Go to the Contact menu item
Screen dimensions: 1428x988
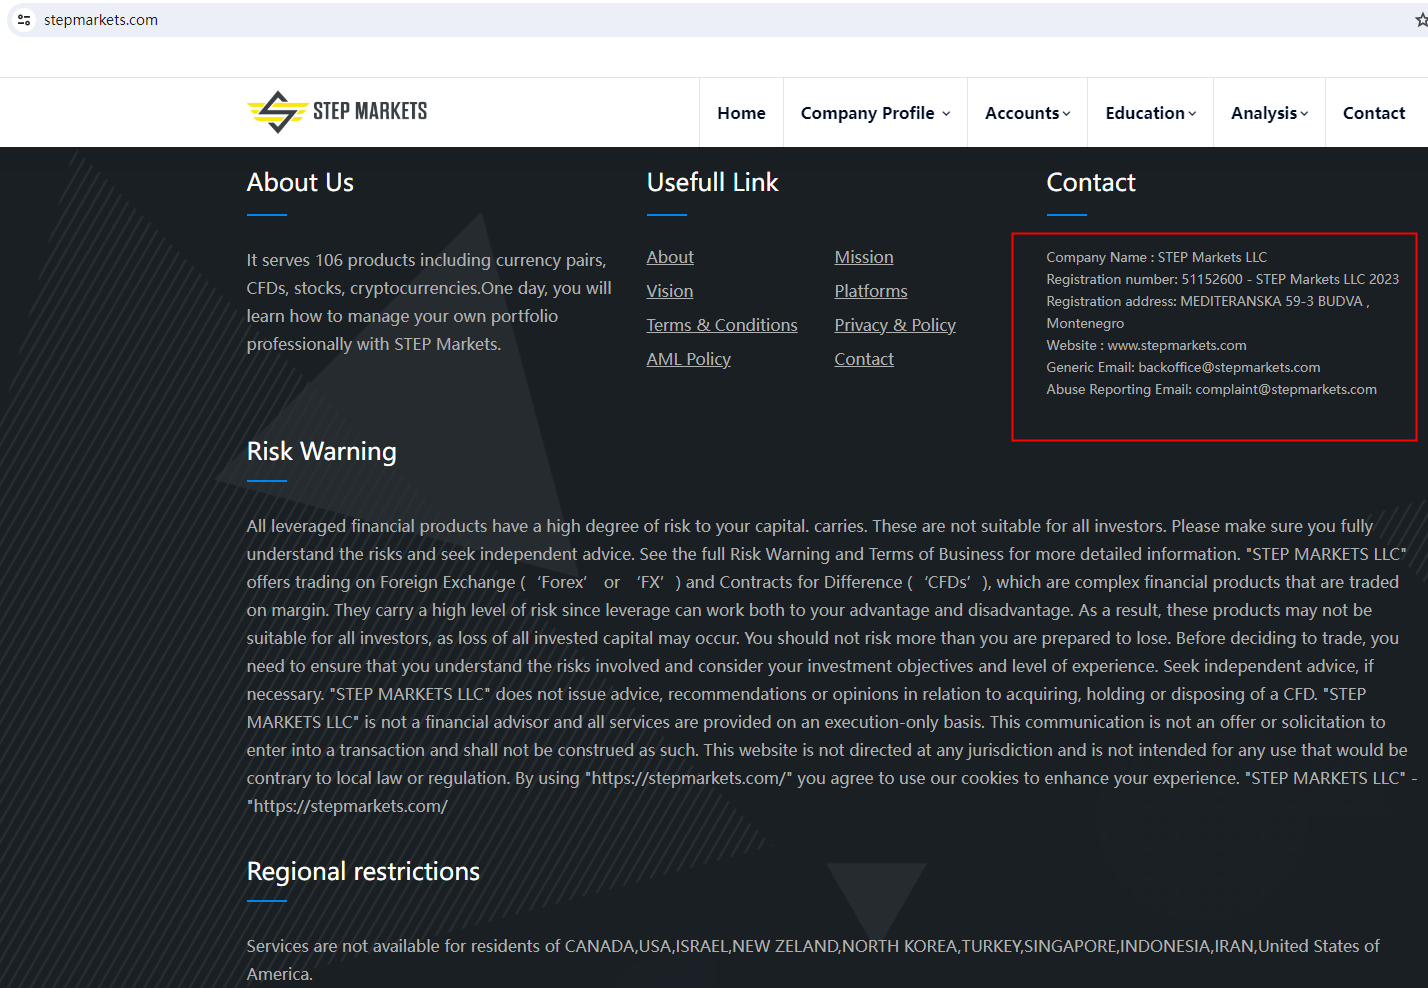(x=1374, y=113)
